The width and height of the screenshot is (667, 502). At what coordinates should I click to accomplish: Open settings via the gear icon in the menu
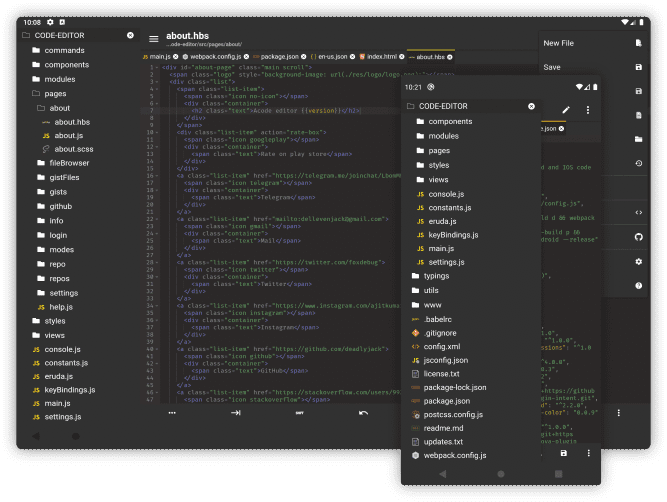[x=638, y=262]
